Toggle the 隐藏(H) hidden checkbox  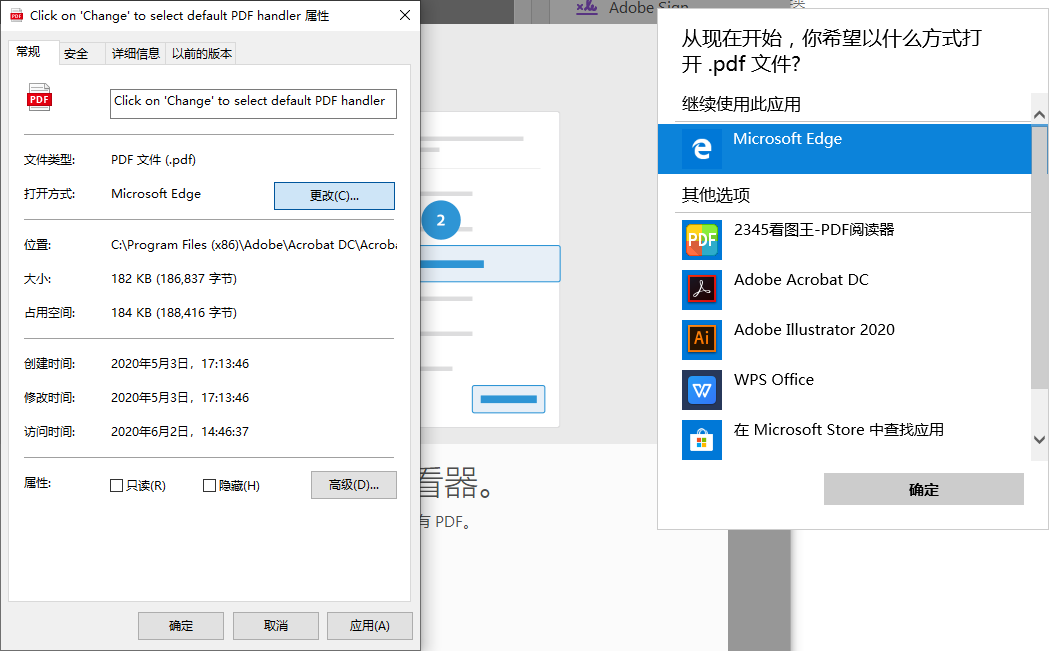click(x=209, y=486)
